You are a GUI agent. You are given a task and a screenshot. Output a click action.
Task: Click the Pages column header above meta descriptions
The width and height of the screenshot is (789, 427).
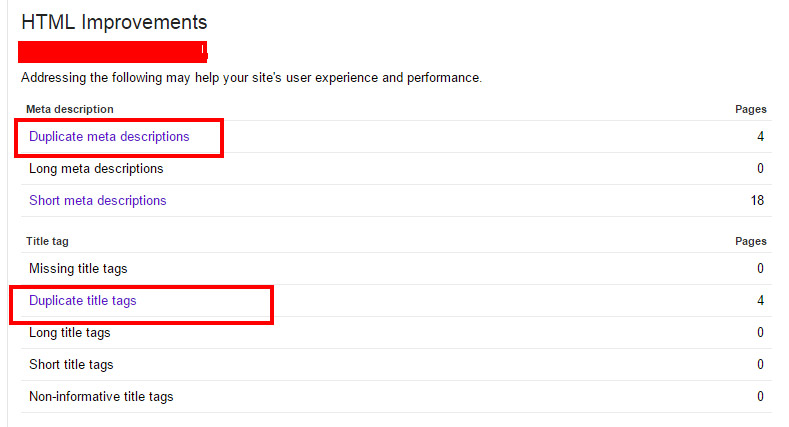(x=751, y=109)
